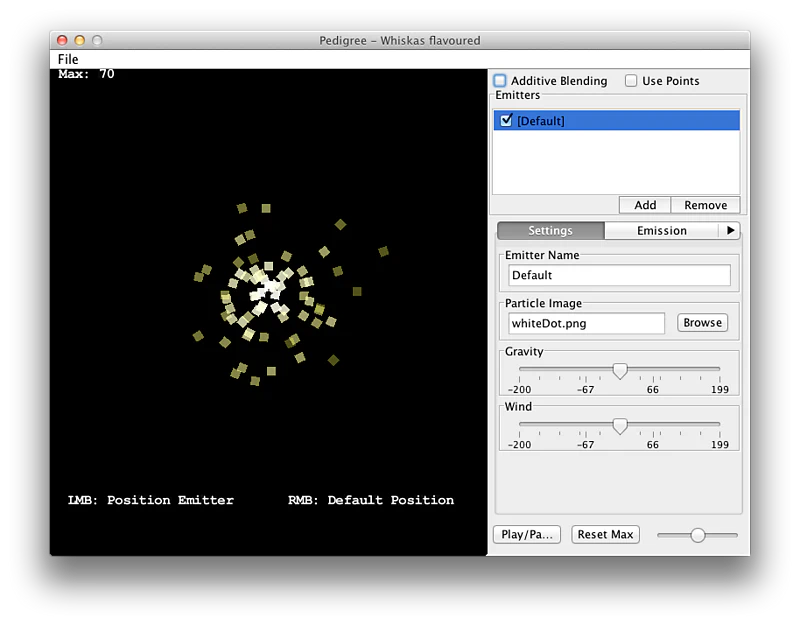Focus the Emitter Name text field

click(619, 276)
